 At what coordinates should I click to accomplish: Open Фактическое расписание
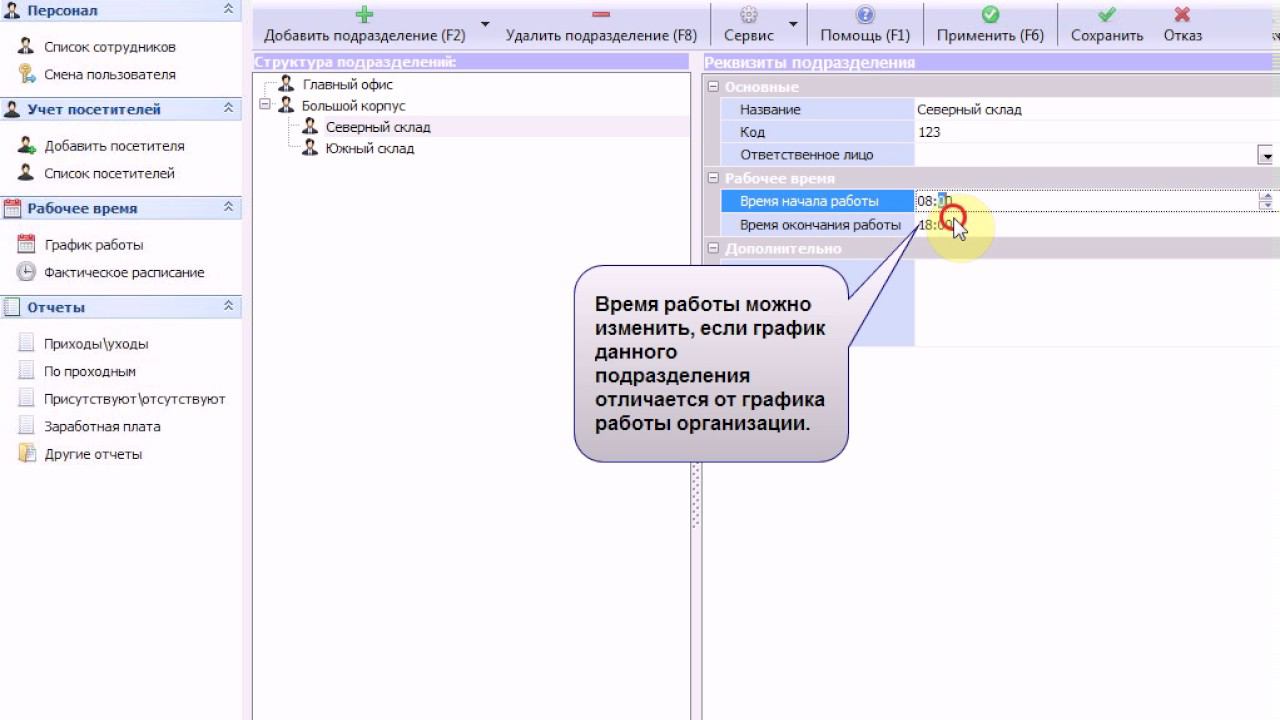124,272
